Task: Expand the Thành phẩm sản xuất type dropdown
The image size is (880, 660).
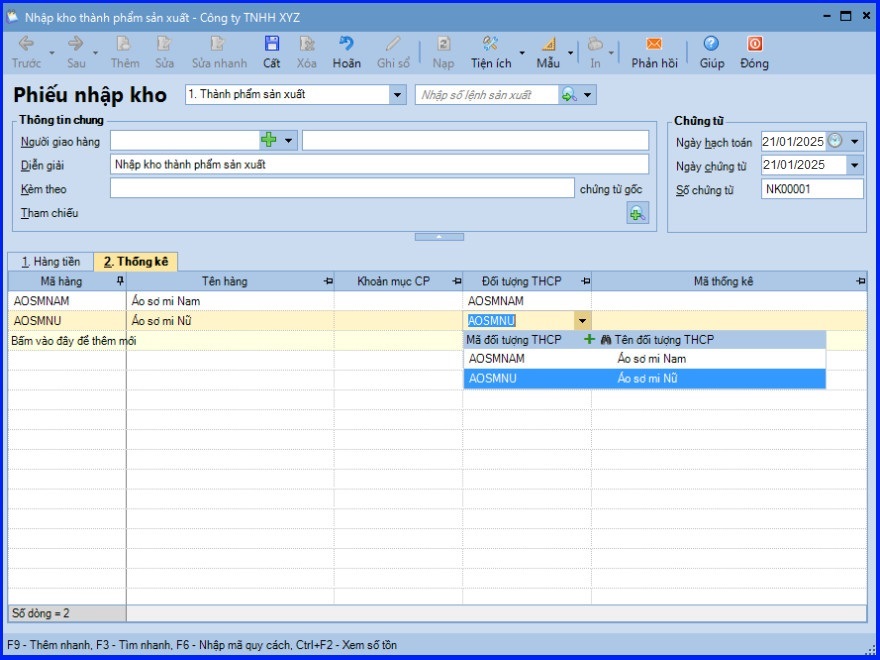Action: pyautogui.click(x=397, y=95)
